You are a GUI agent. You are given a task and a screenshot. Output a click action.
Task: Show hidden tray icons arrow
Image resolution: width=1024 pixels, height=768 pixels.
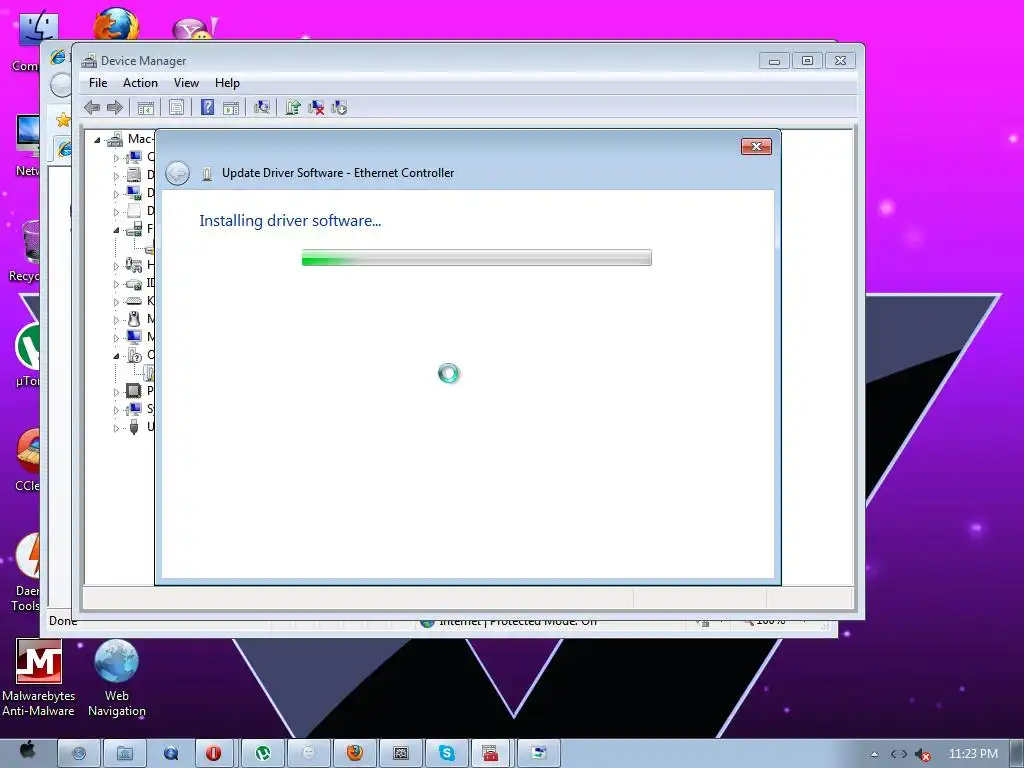coord(874,754)
